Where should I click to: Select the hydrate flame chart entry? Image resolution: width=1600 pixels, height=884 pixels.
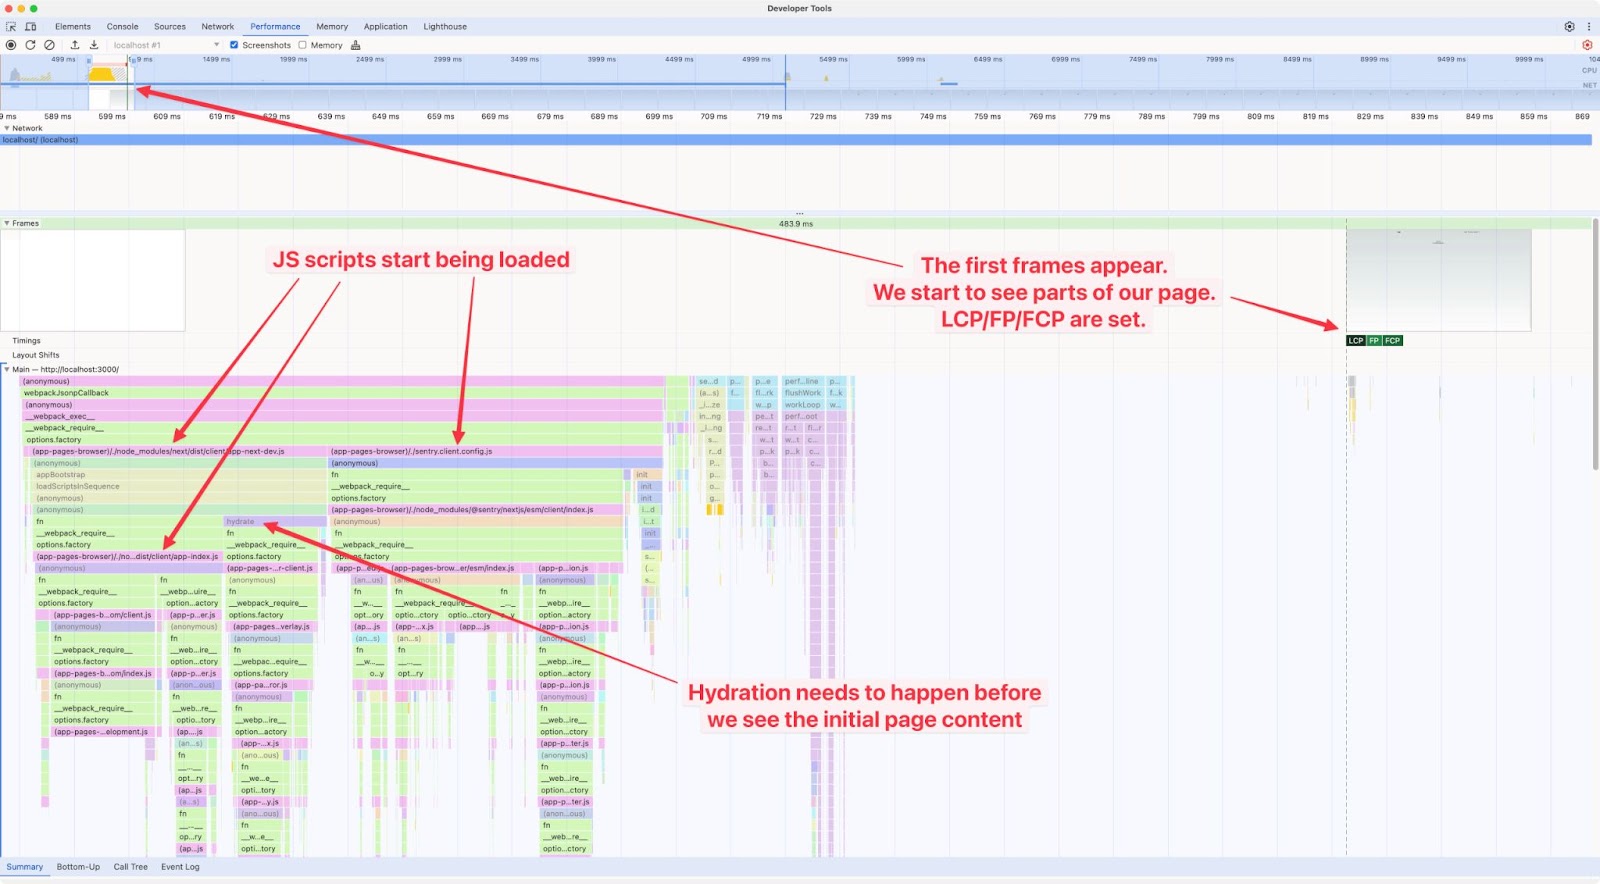point(241,522)
